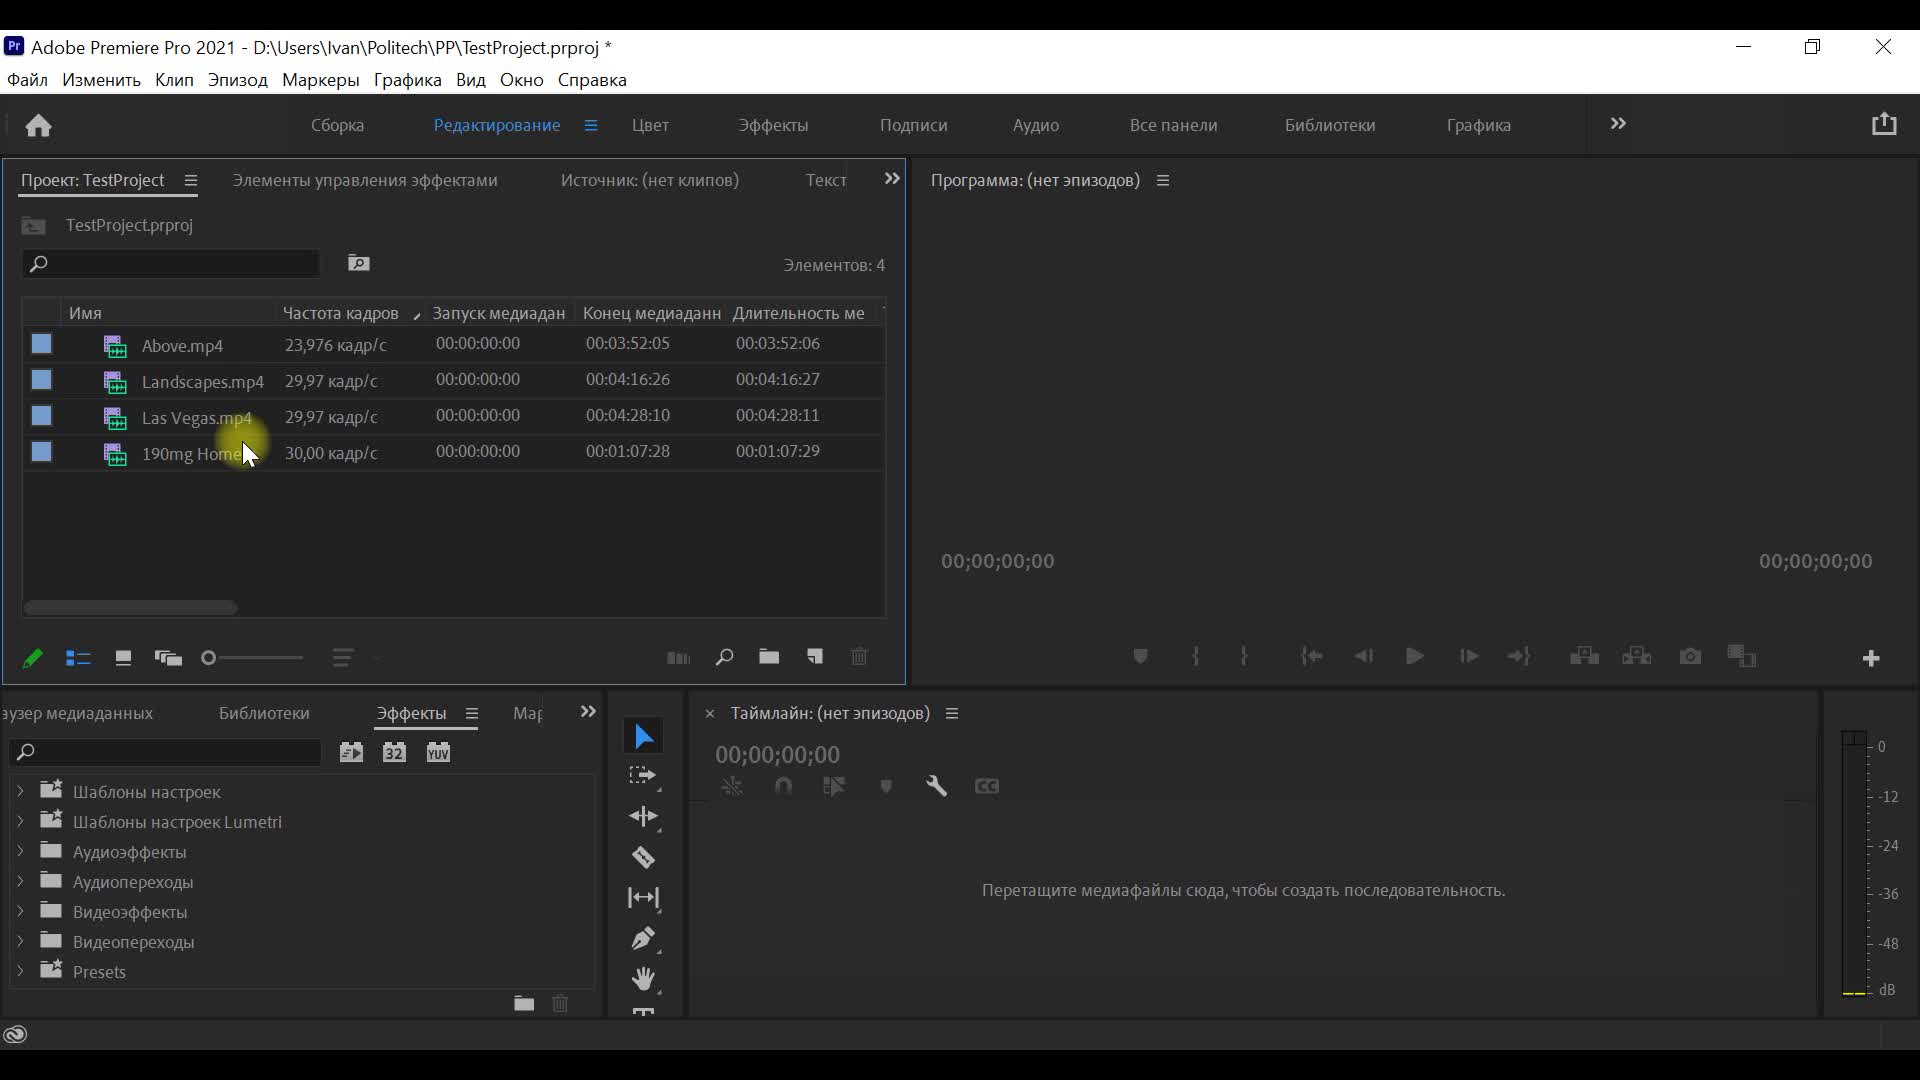Expand the Видеоэффекты folder
Image resolution: width=1920 pixels, height=1080 pixels.
tap(20, 911)
